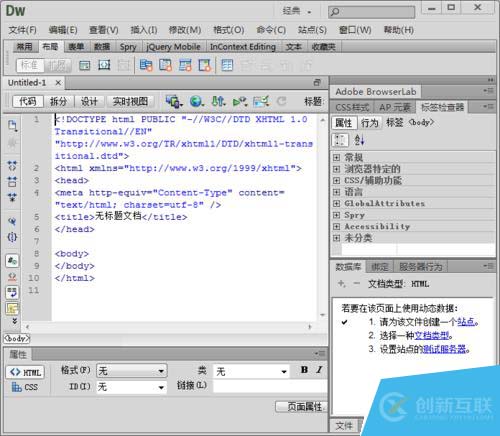The width and height of the screenshot is (500, 436).
Task: Click the Draw AP Div icon
Action: 104,65
